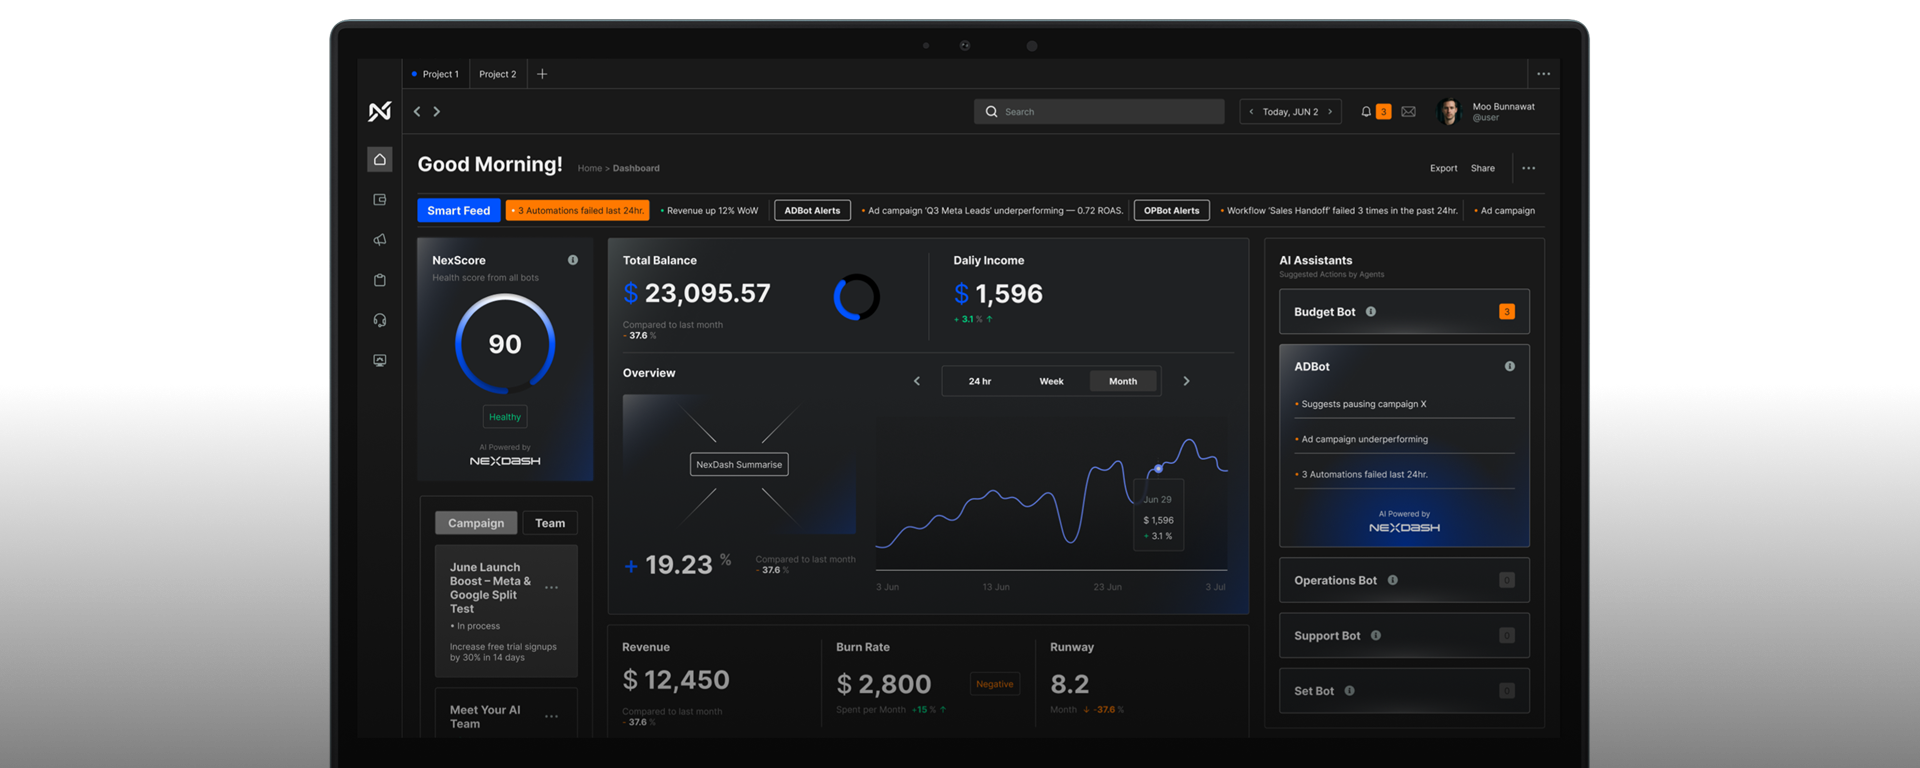The height and width of the screenshot is (768, 1920).
Task: Click '3 Automations failed last 24hr.' in ADBot
Action: pyautogui.click(x=1364, y=474)
